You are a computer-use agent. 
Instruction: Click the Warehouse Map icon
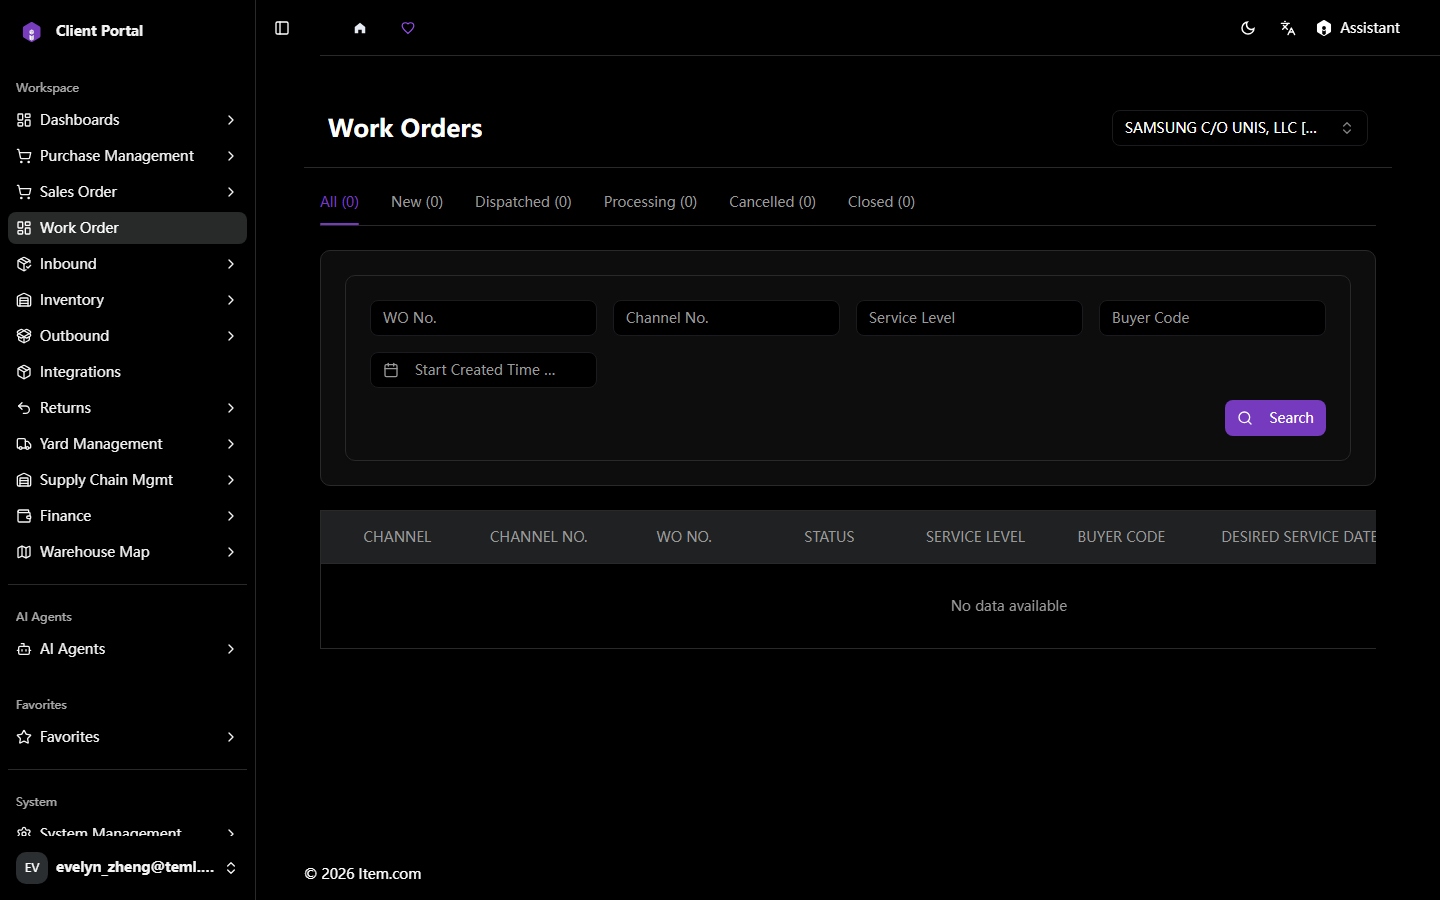tap(24, 552)
